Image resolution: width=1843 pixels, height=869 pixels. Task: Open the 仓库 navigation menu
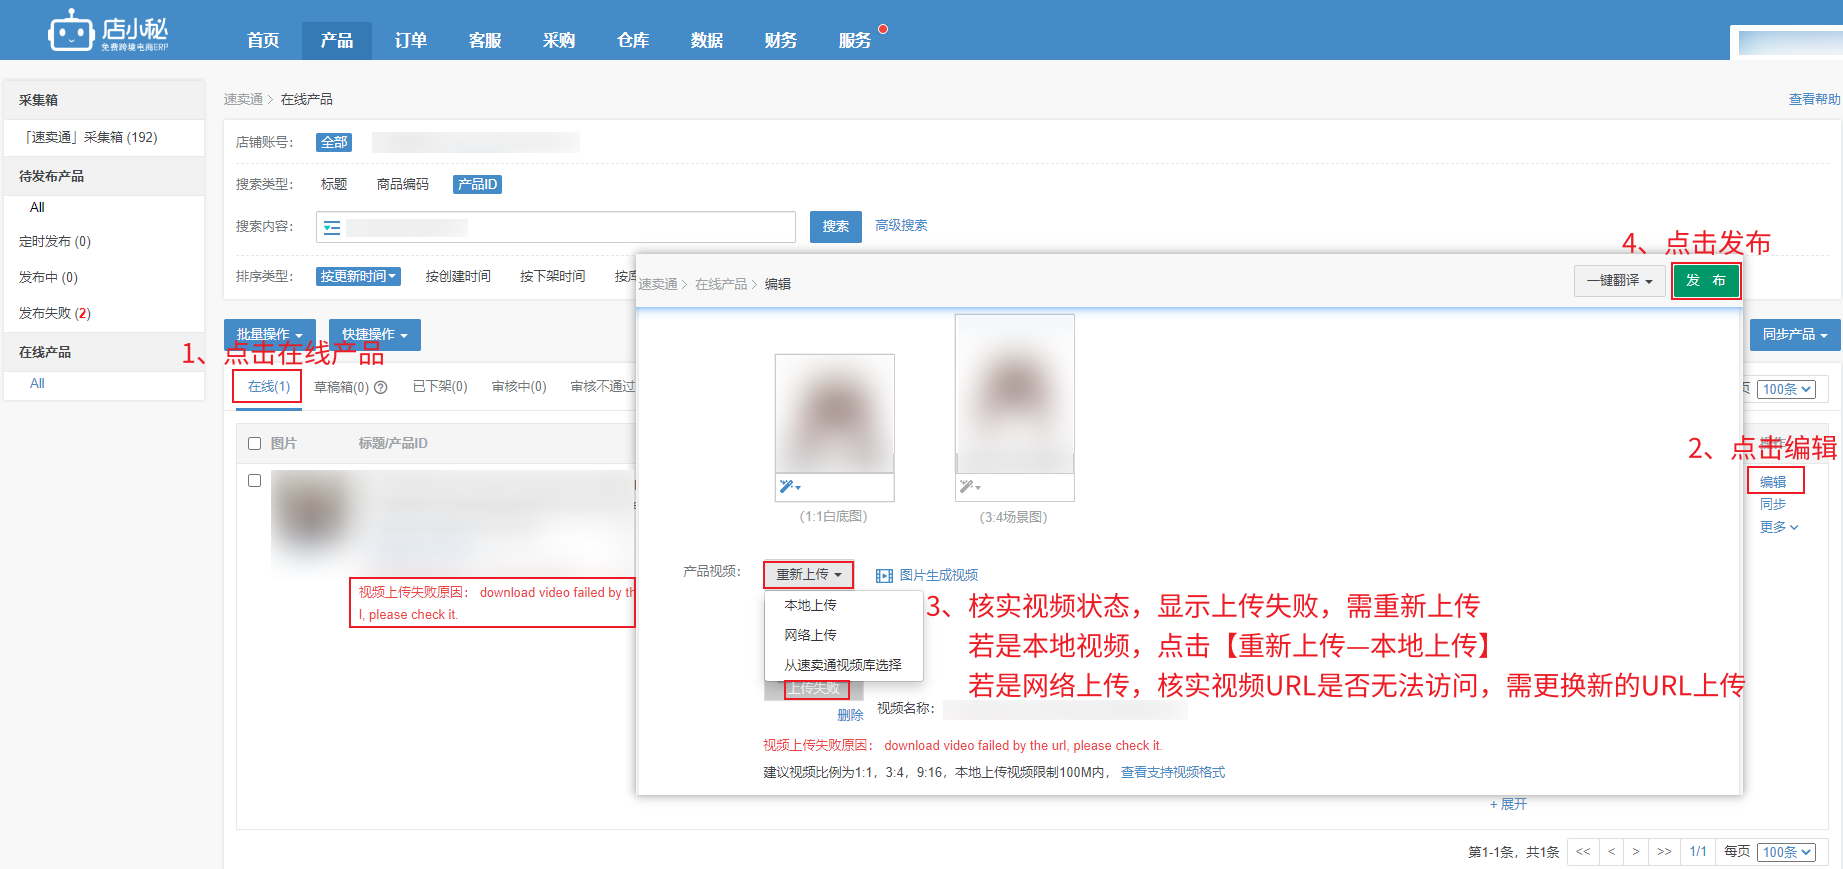(x=633, y=40)
